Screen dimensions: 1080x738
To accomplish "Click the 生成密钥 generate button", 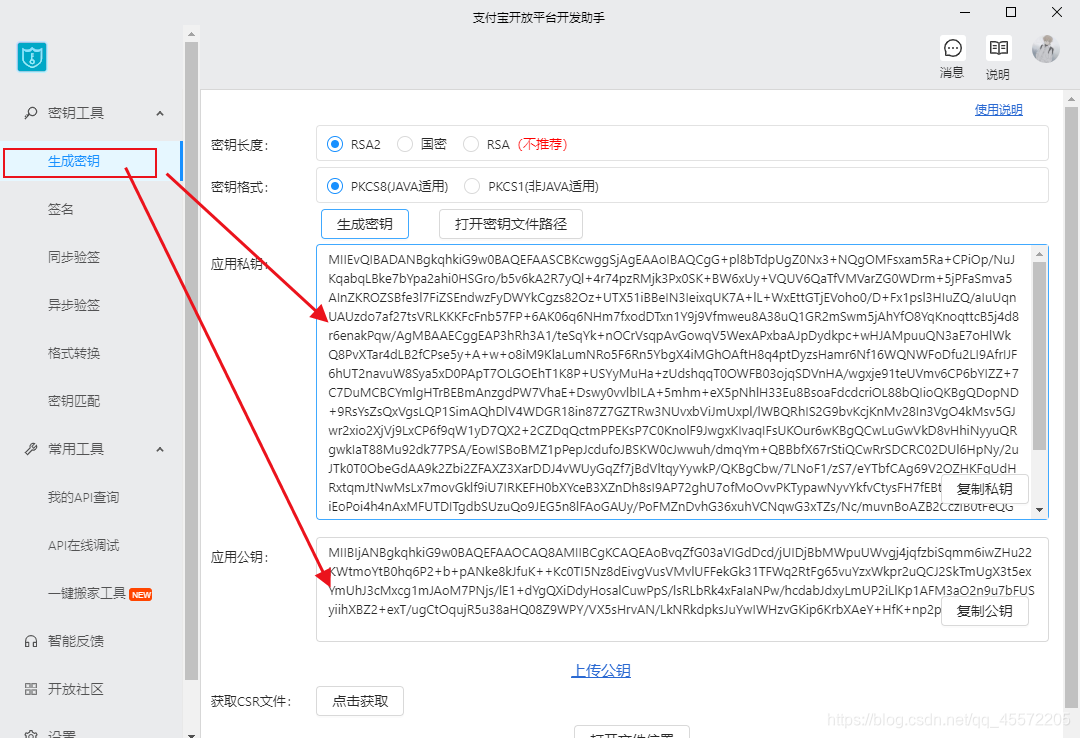I will click(365, 224).
